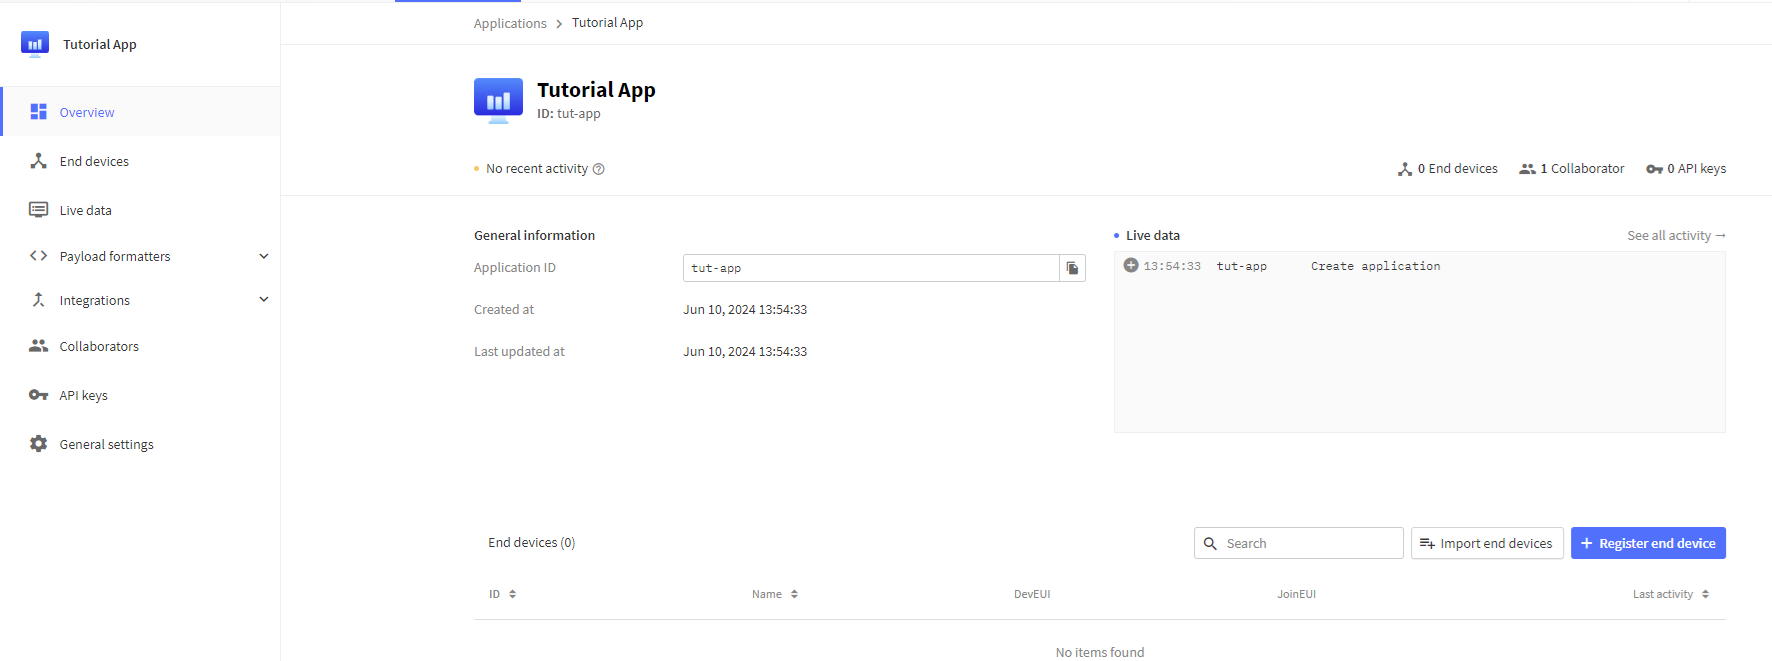The width and height of the screenshot is (1772, 661).
Task: Expand the Integrations submenu chevron
Action: click(264, 299)
